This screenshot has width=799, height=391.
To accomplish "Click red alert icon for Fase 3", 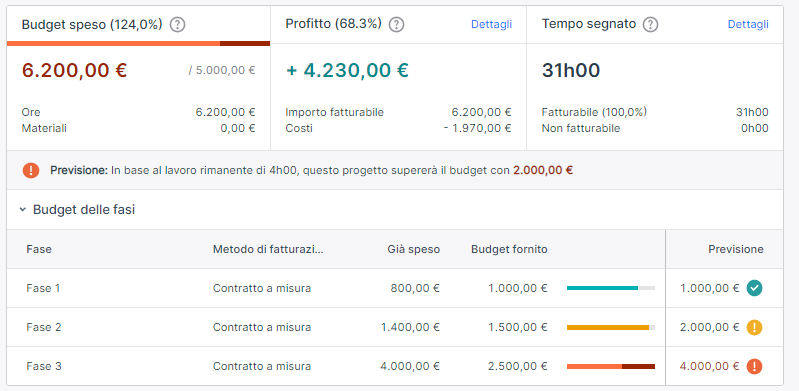I will (754, 366).
